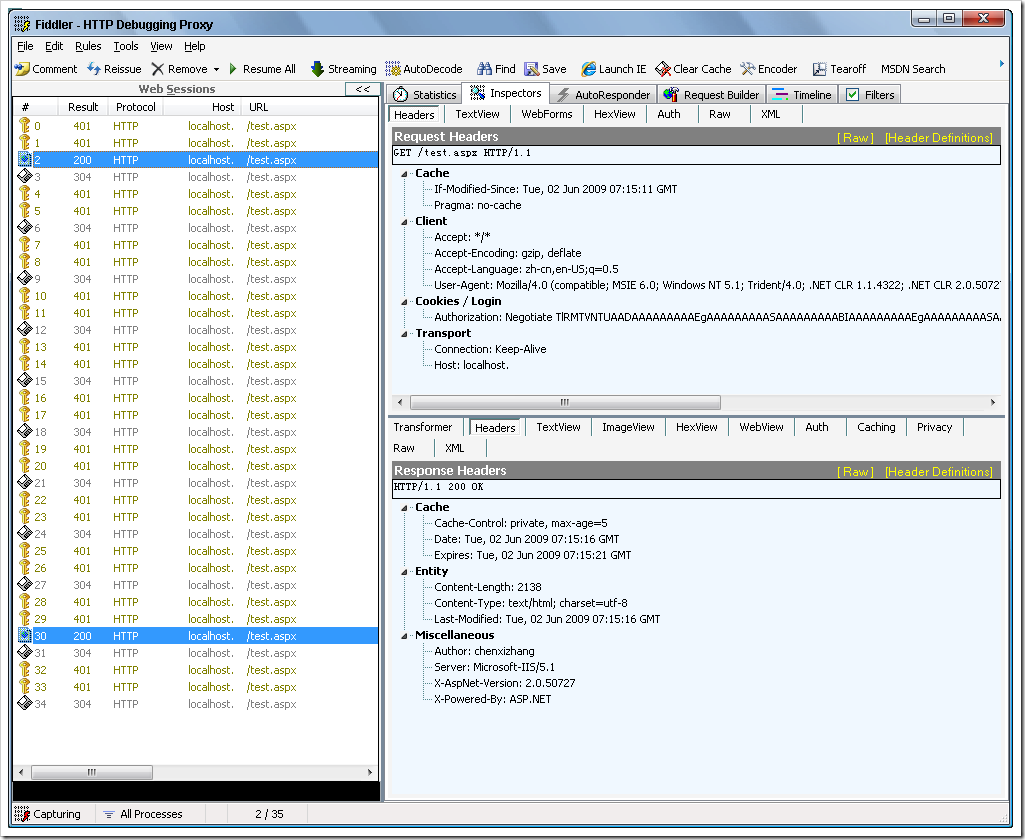The image size is (1025, 840).
Task: Open the request [Header Definitions] link
Action: coord(939,137)
